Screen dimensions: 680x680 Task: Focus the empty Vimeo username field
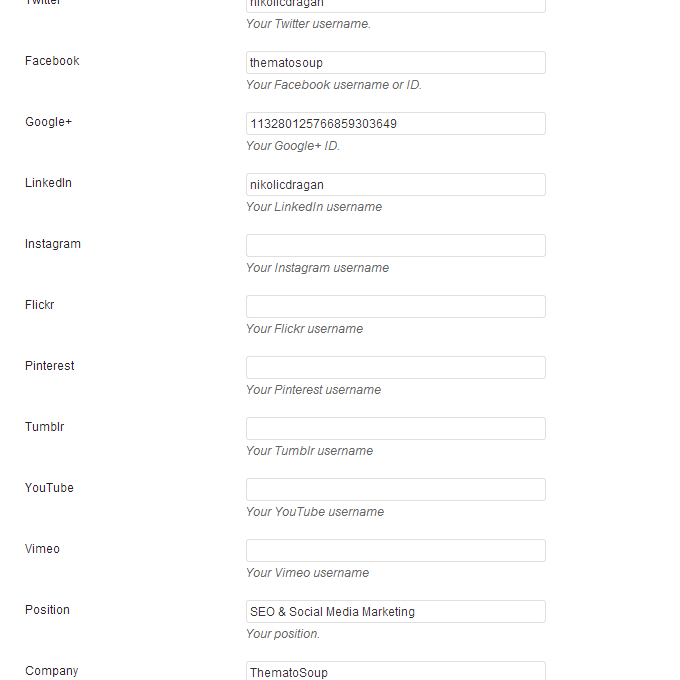(x=395, y=551)
